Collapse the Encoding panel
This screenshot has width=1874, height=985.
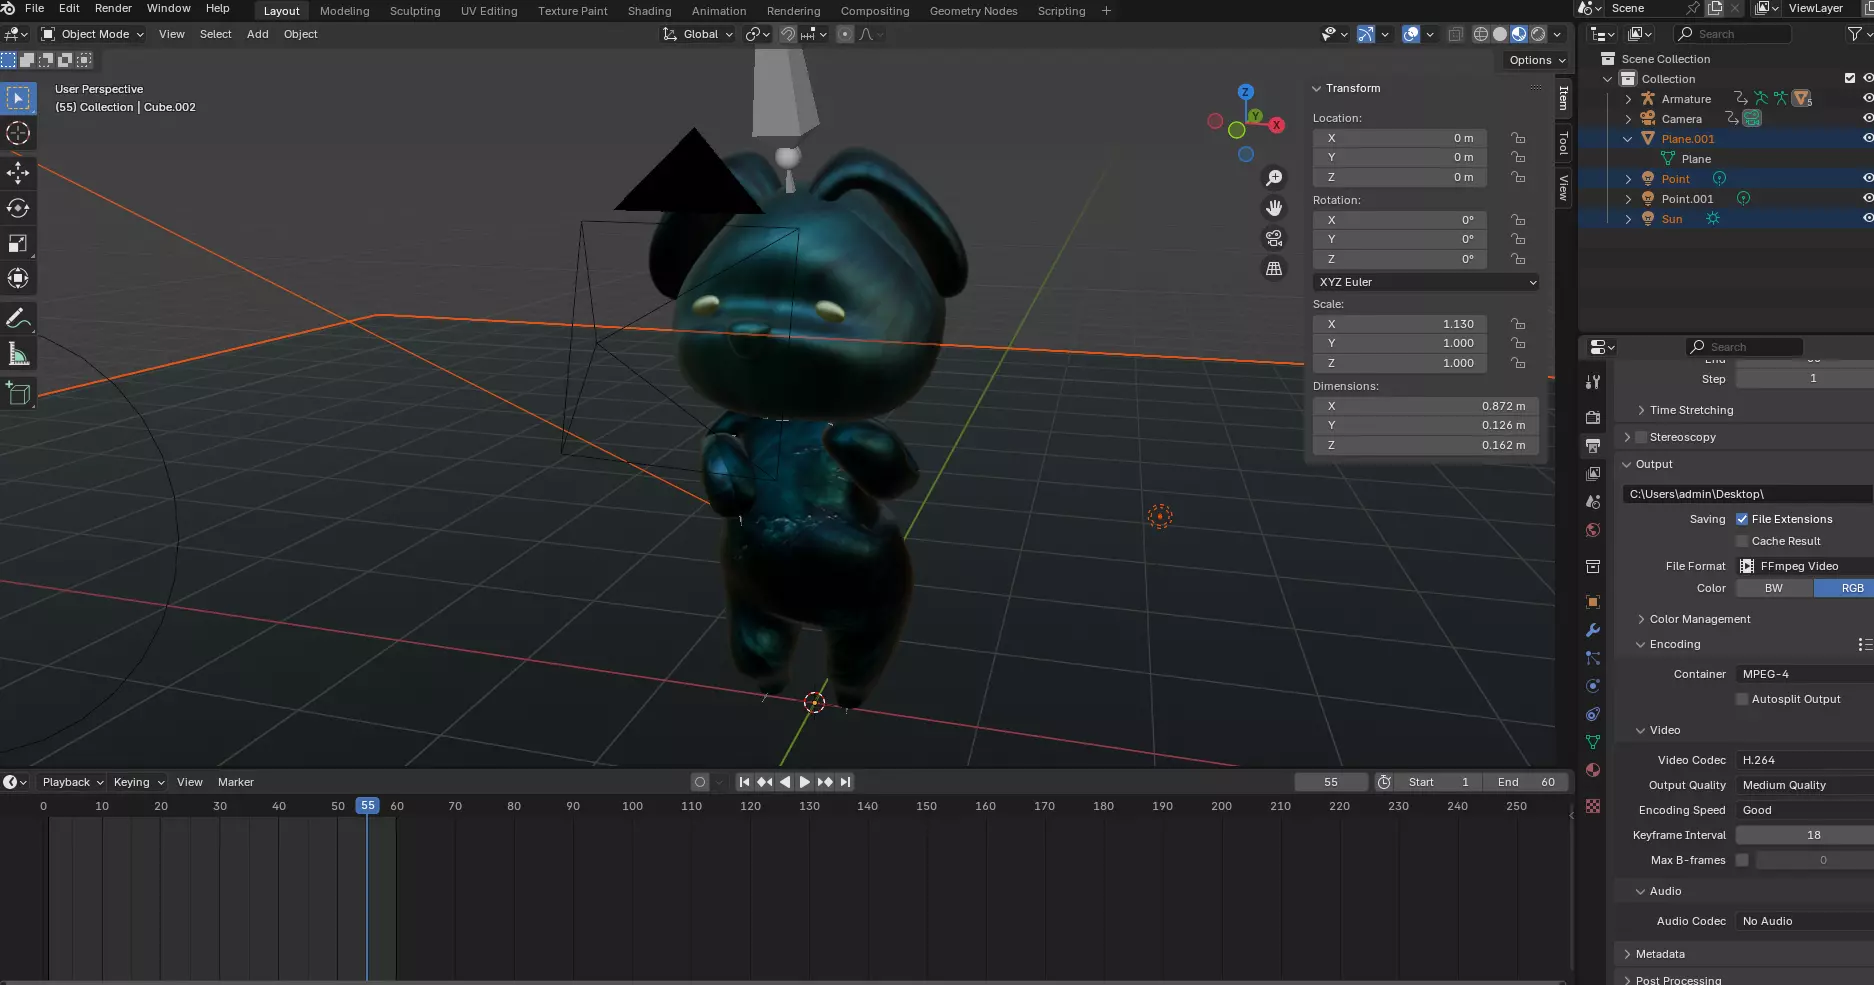point(1674,644)
